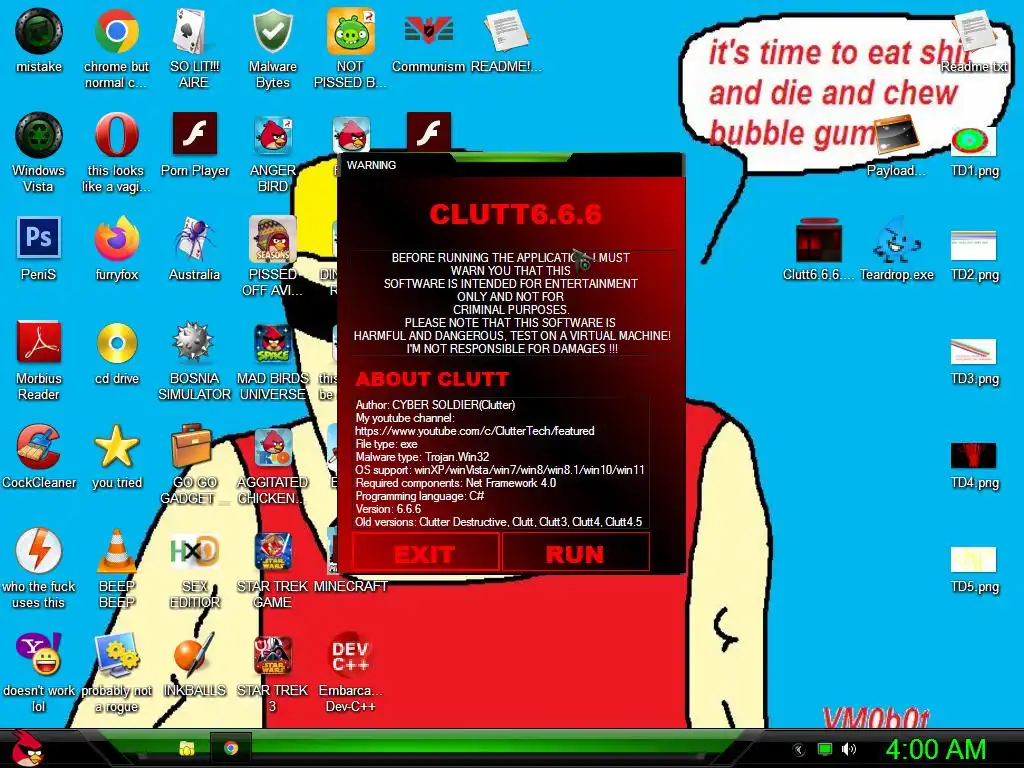Click the green monitor network tray icon
The image size is (1024, 768).
pyautogui.click(x=825, y=749)
